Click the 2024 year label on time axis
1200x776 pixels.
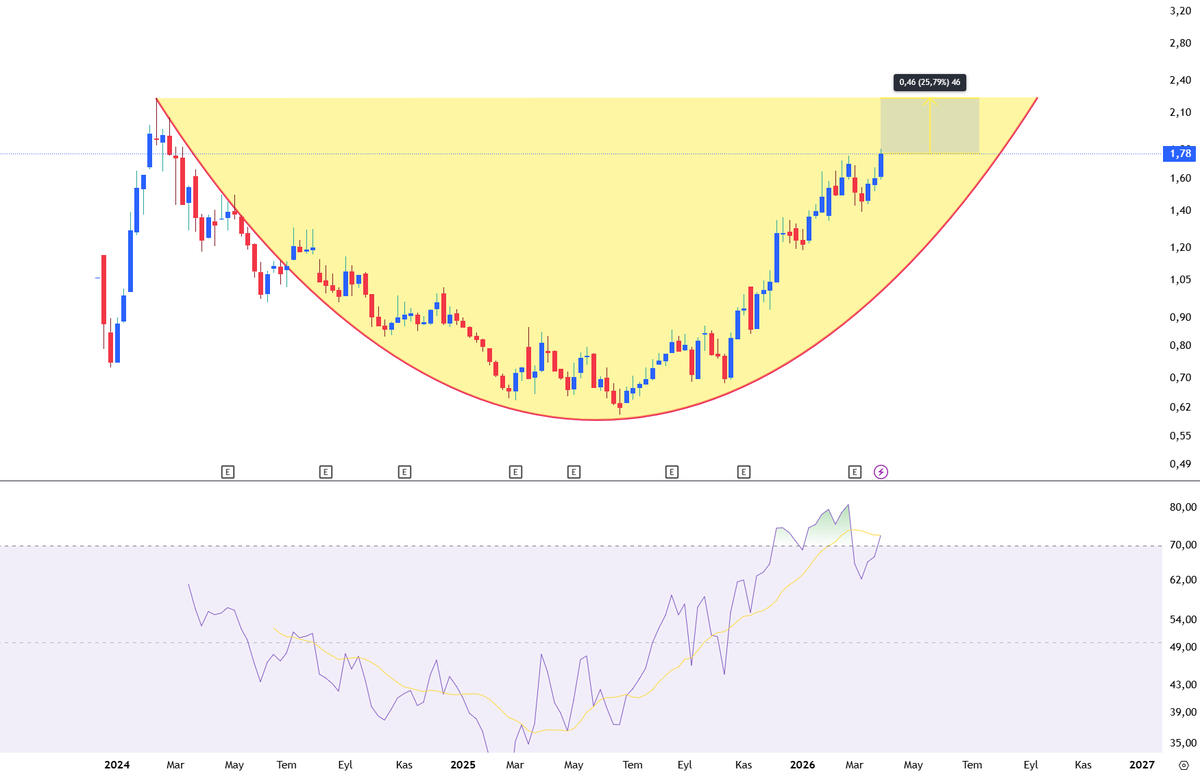tap(118, 764)
